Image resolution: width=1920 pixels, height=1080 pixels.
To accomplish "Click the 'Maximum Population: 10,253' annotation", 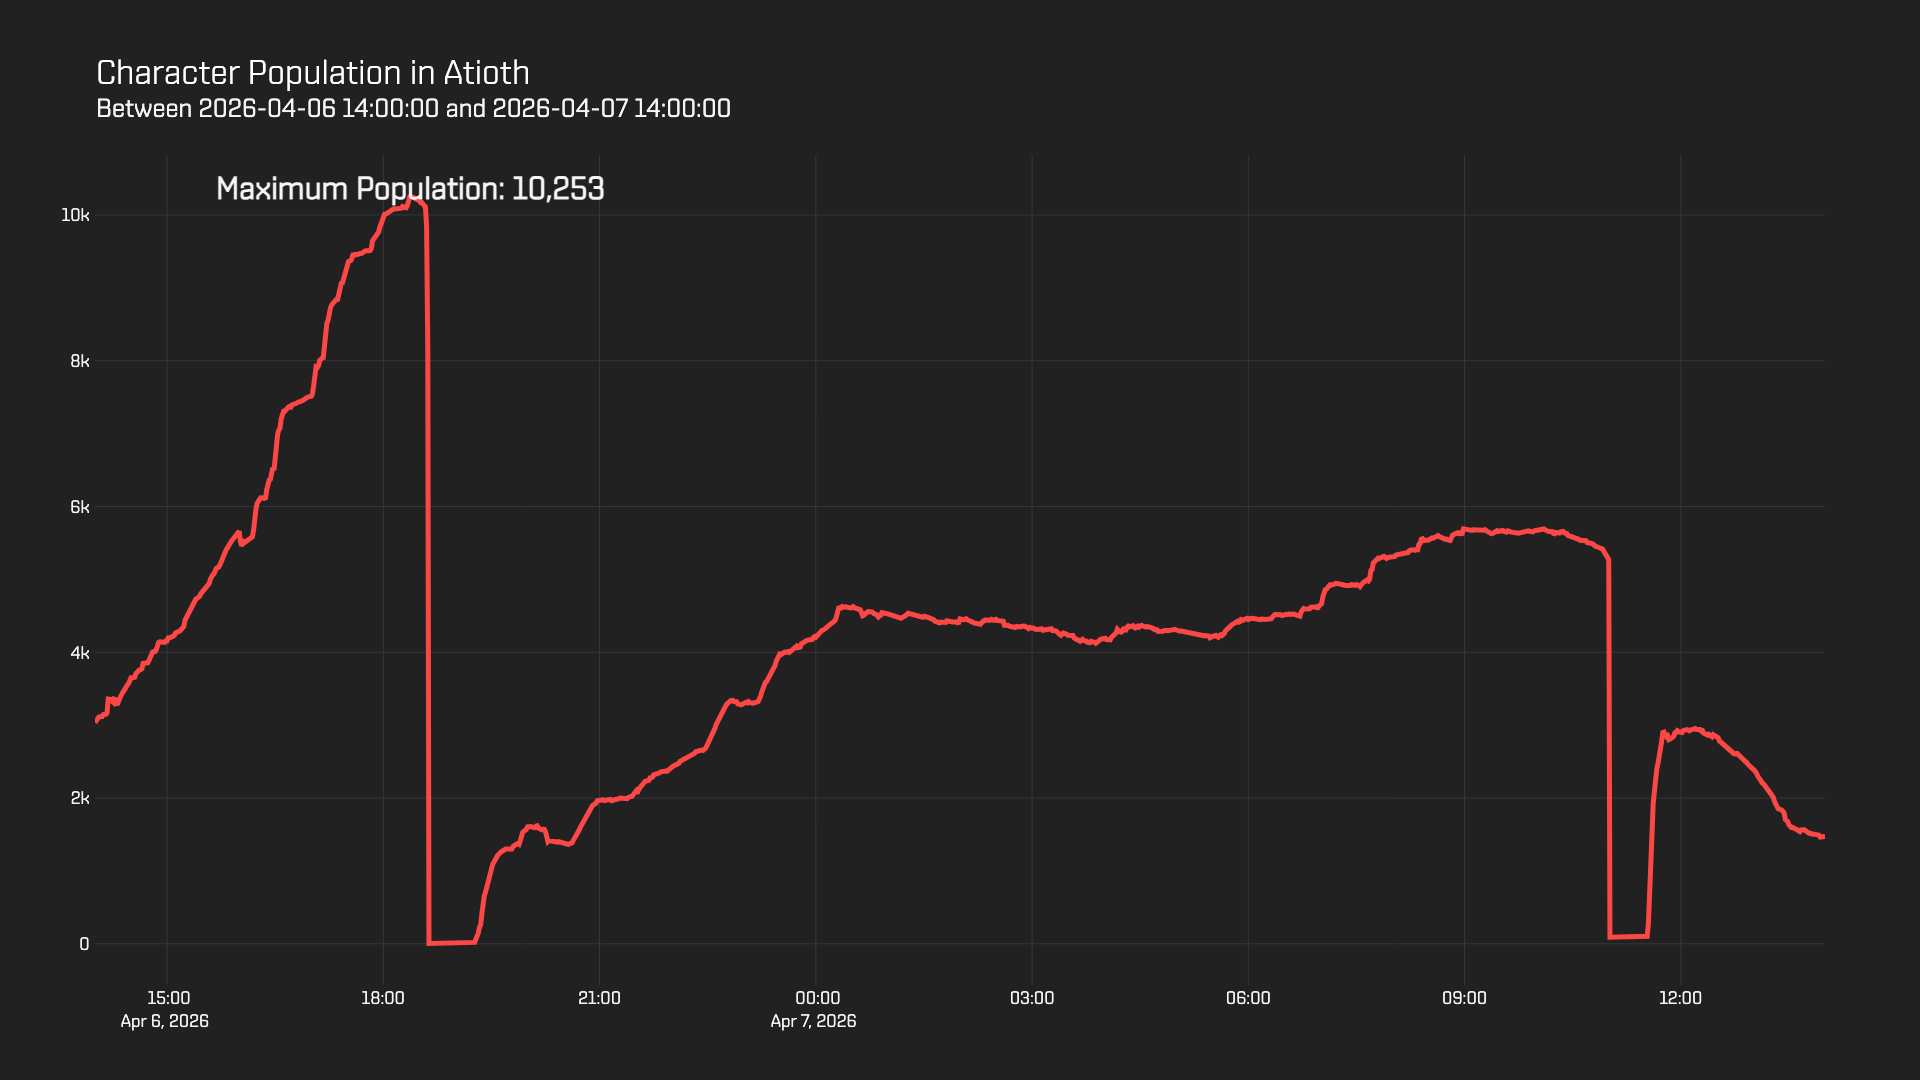I will (410, 189).
